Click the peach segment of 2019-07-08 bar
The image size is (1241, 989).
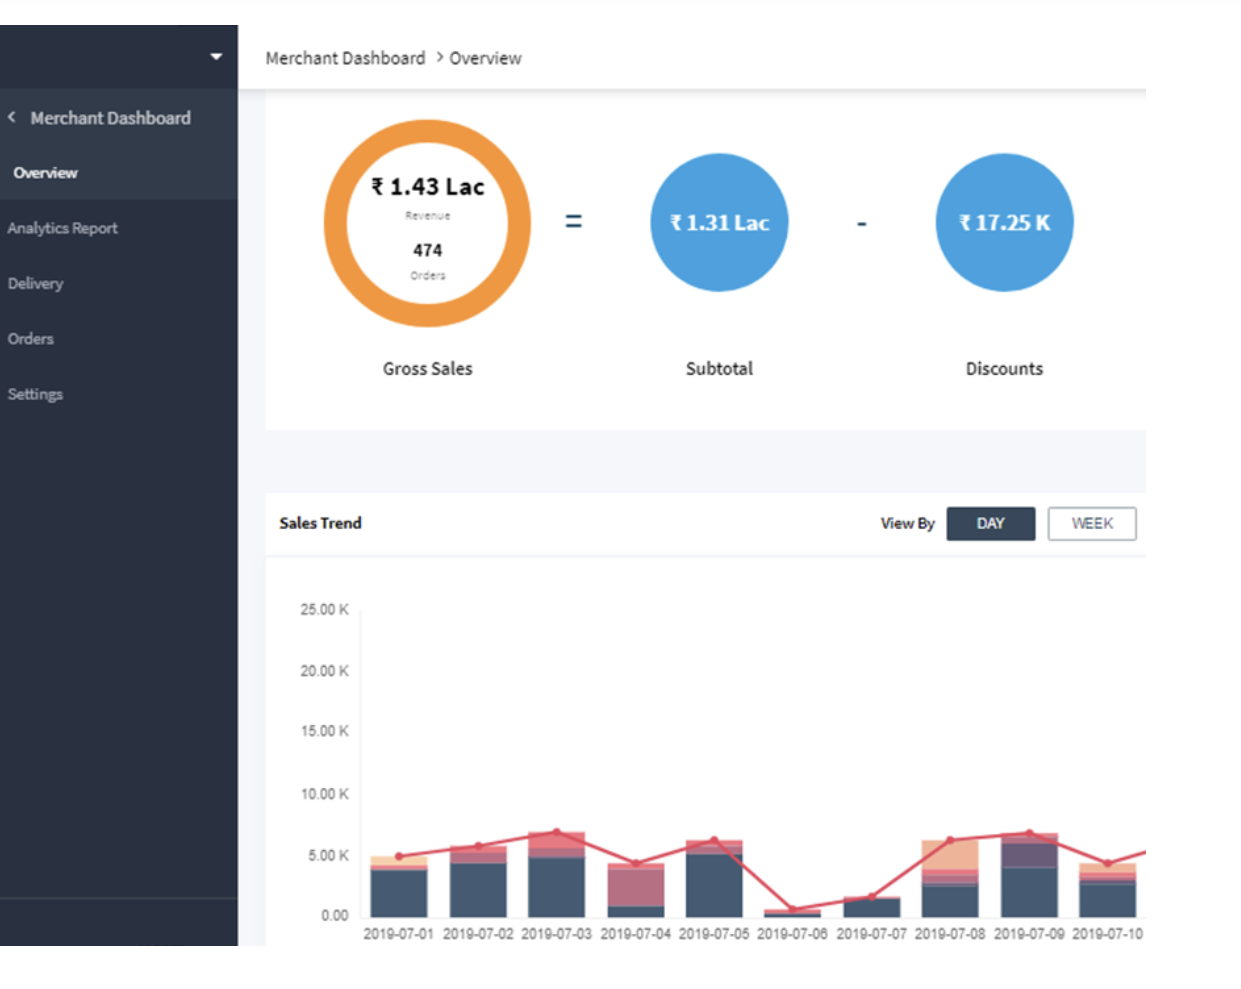[950, 855]
